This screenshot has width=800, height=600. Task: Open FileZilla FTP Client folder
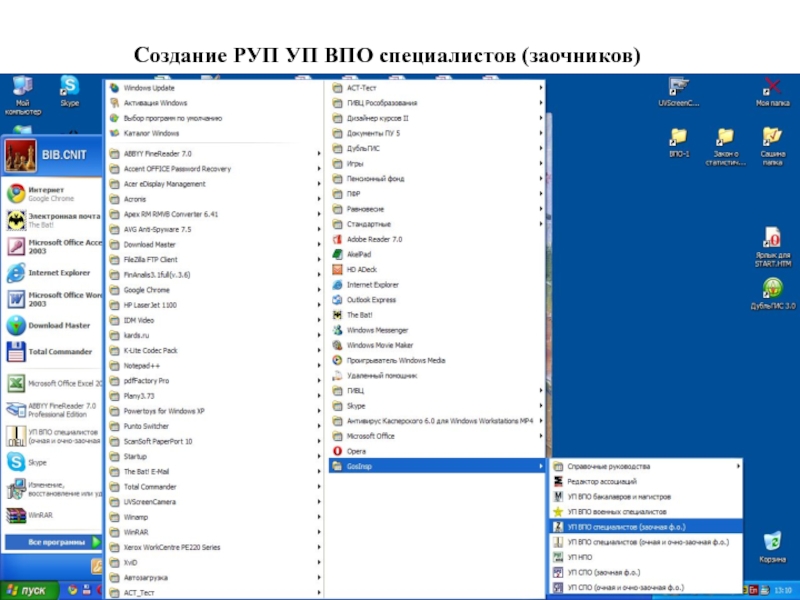click(x=215, y=259)
